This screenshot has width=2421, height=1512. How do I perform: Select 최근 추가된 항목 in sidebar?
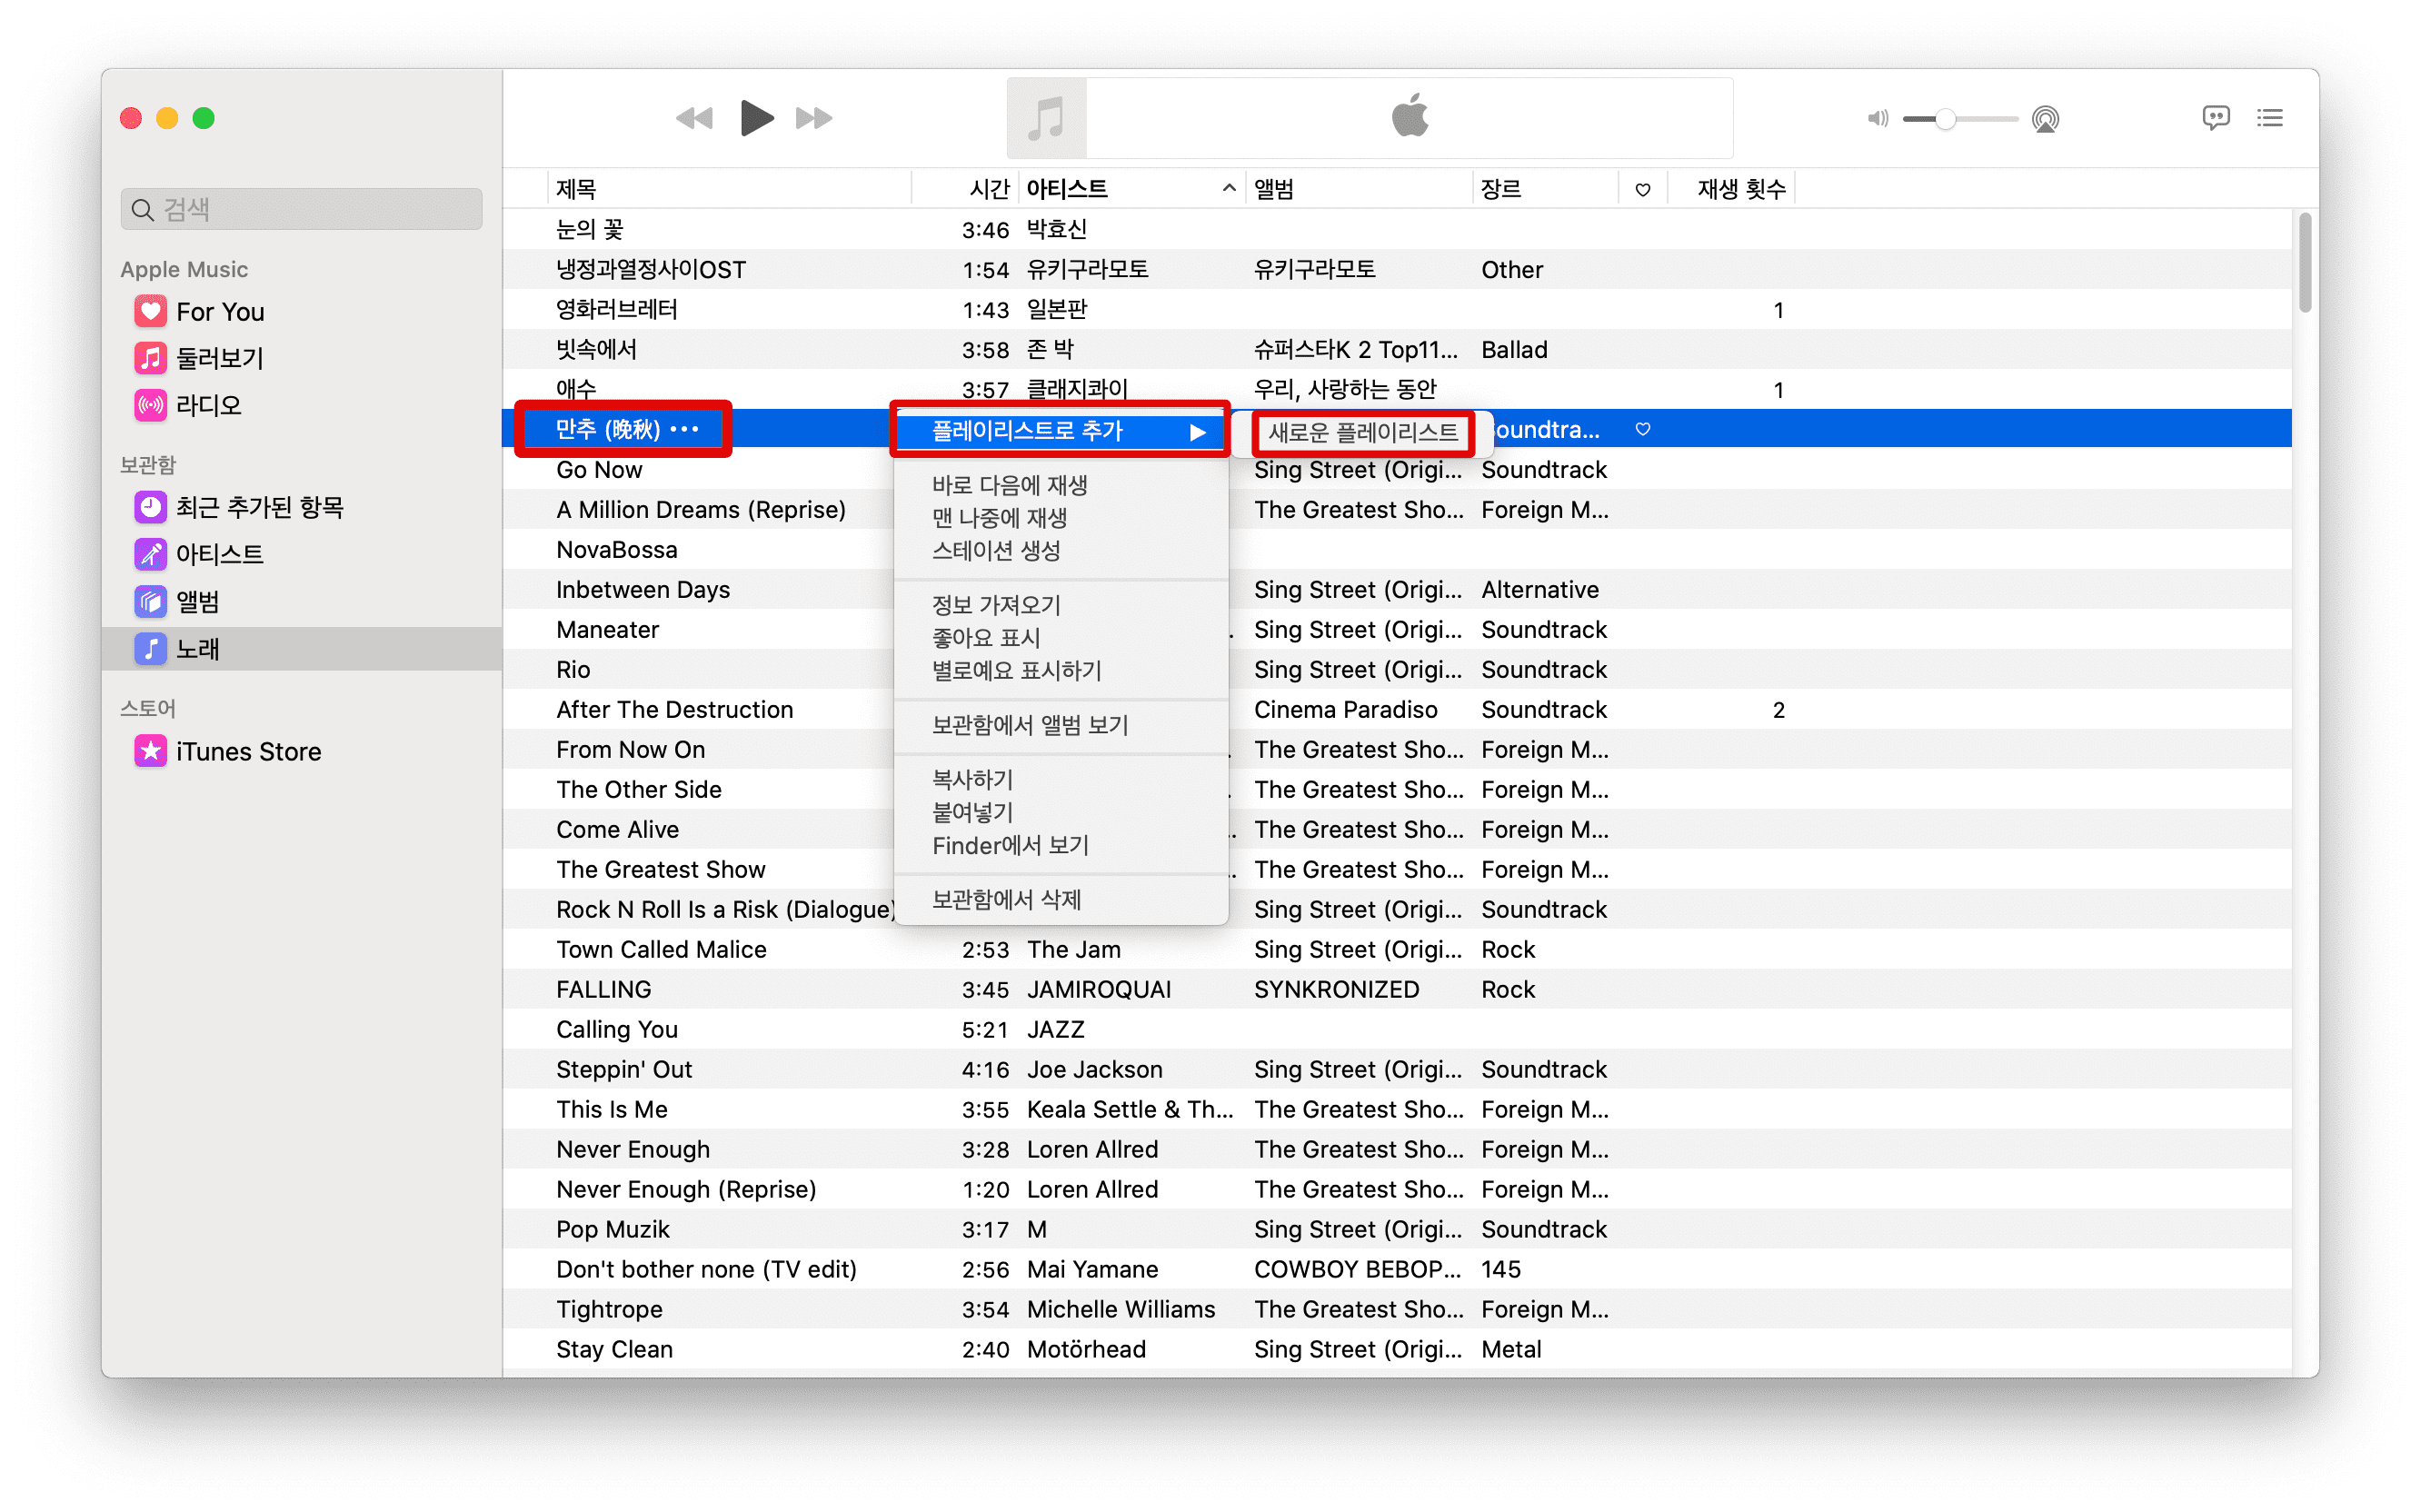coord(259,507)
